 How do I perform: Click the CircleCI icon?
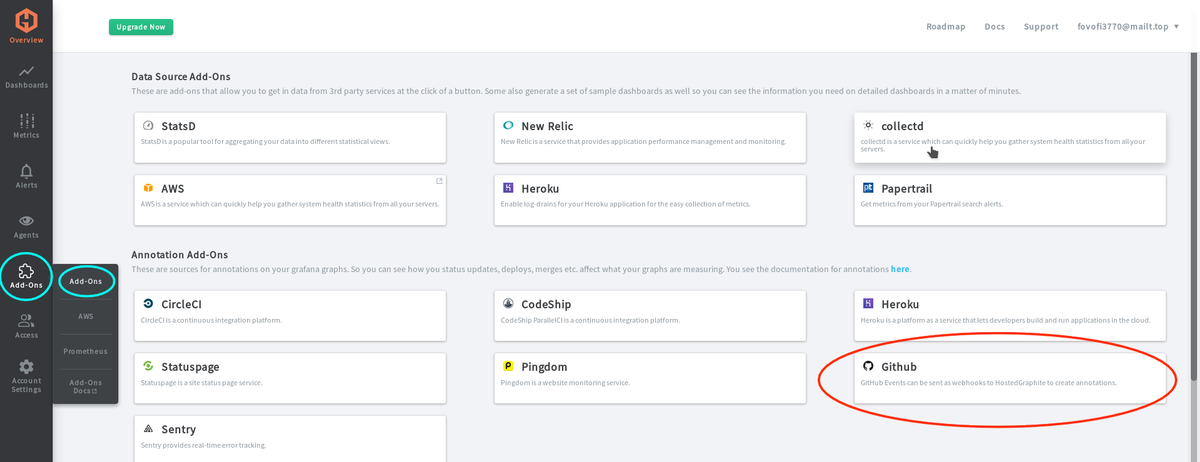tap(148, 304)
